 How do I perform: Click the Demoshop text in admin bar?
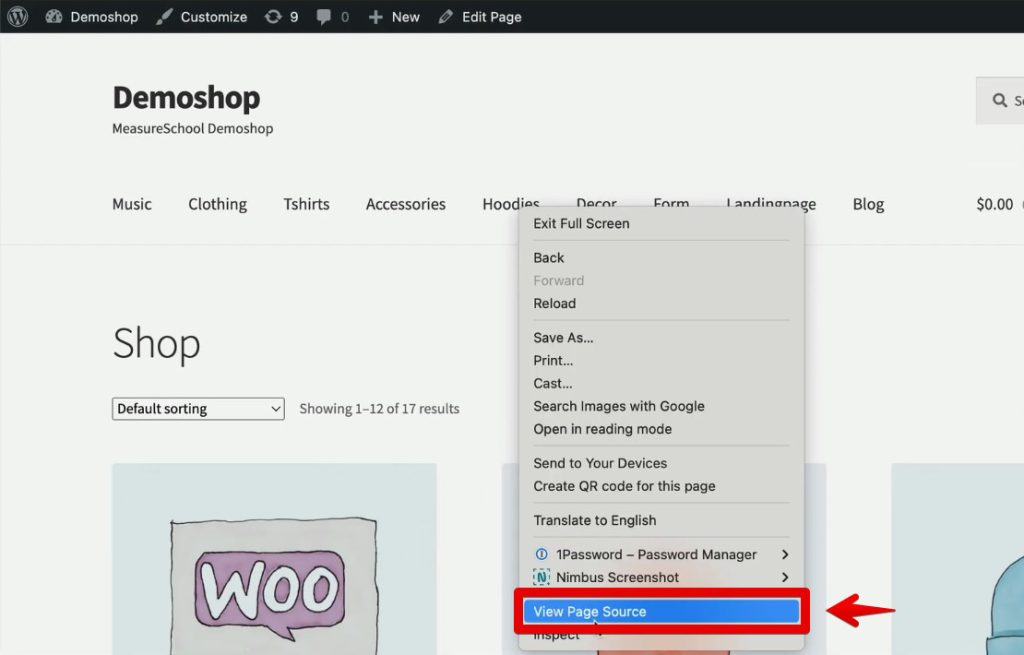click(104, 17)
